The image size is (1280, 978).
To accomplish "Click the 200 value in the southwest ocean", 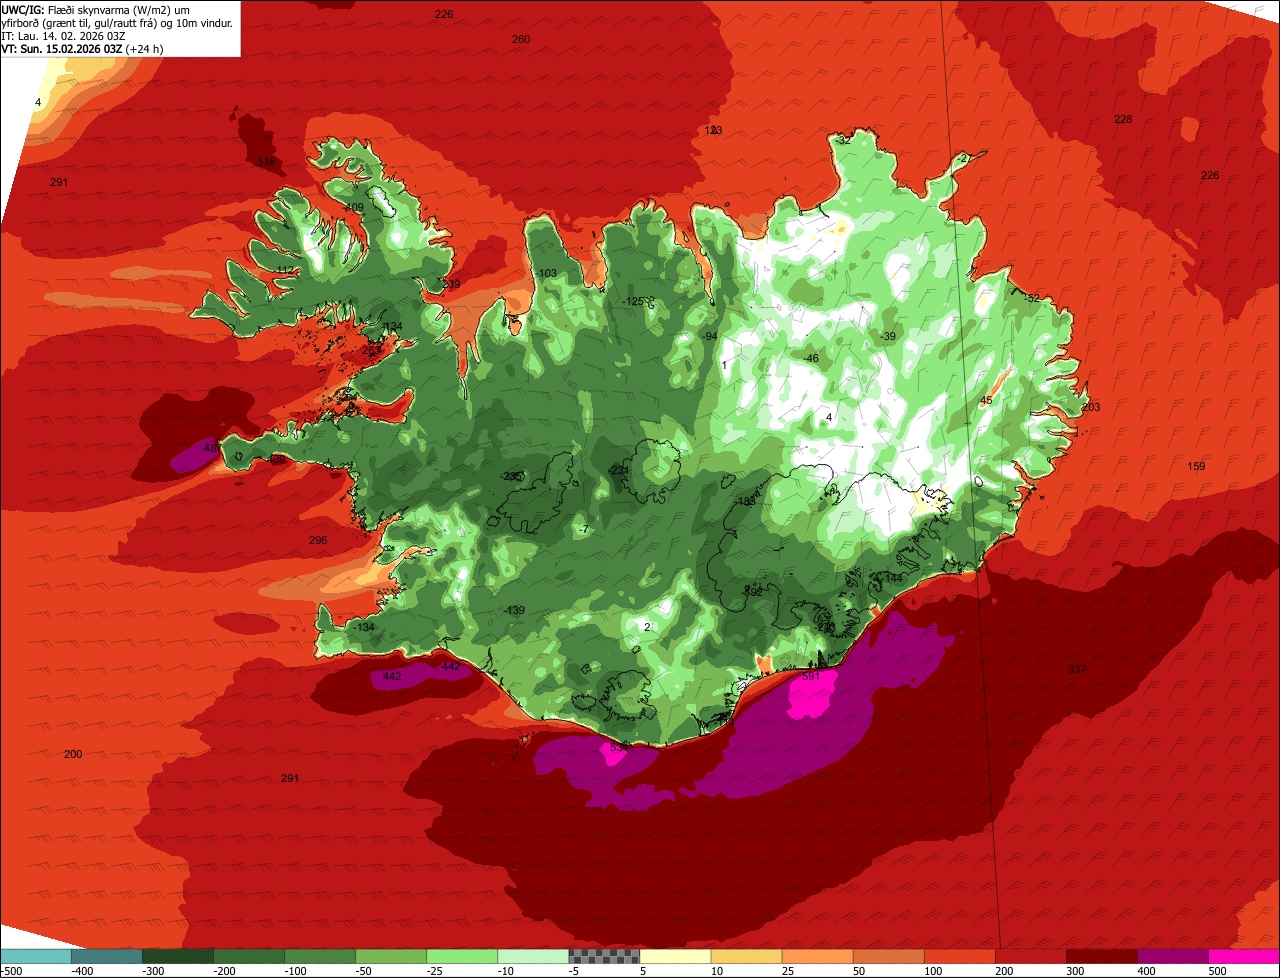I will tap(73, 754).
